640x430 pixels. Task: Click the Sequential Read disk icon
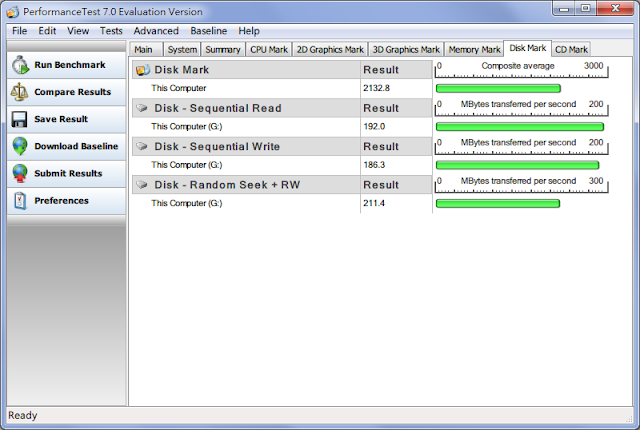[142, 108]
